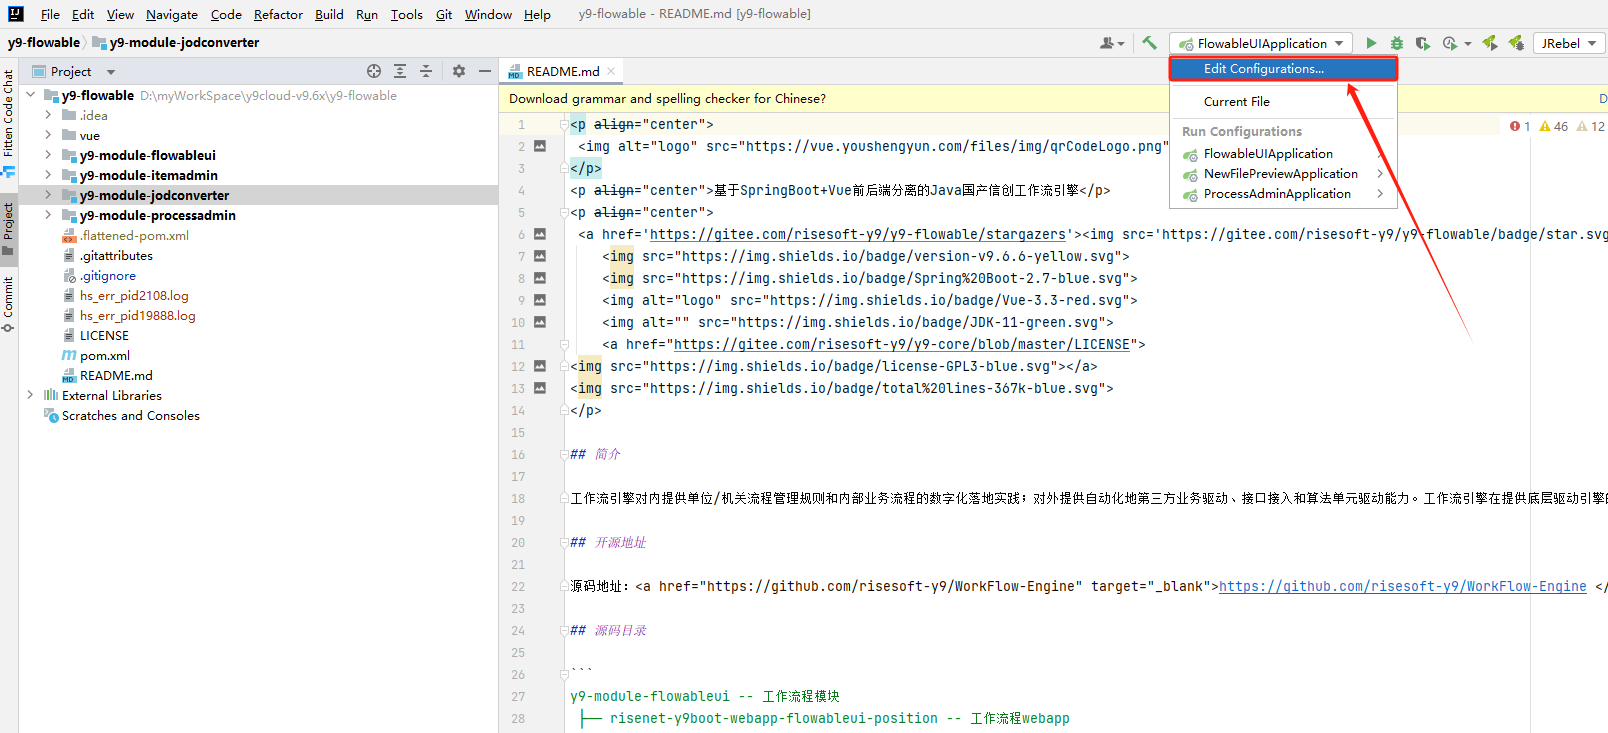This screenshot has width=1608, height=733.
Task: Click the red error count indicator
Action: (1520, 126)
